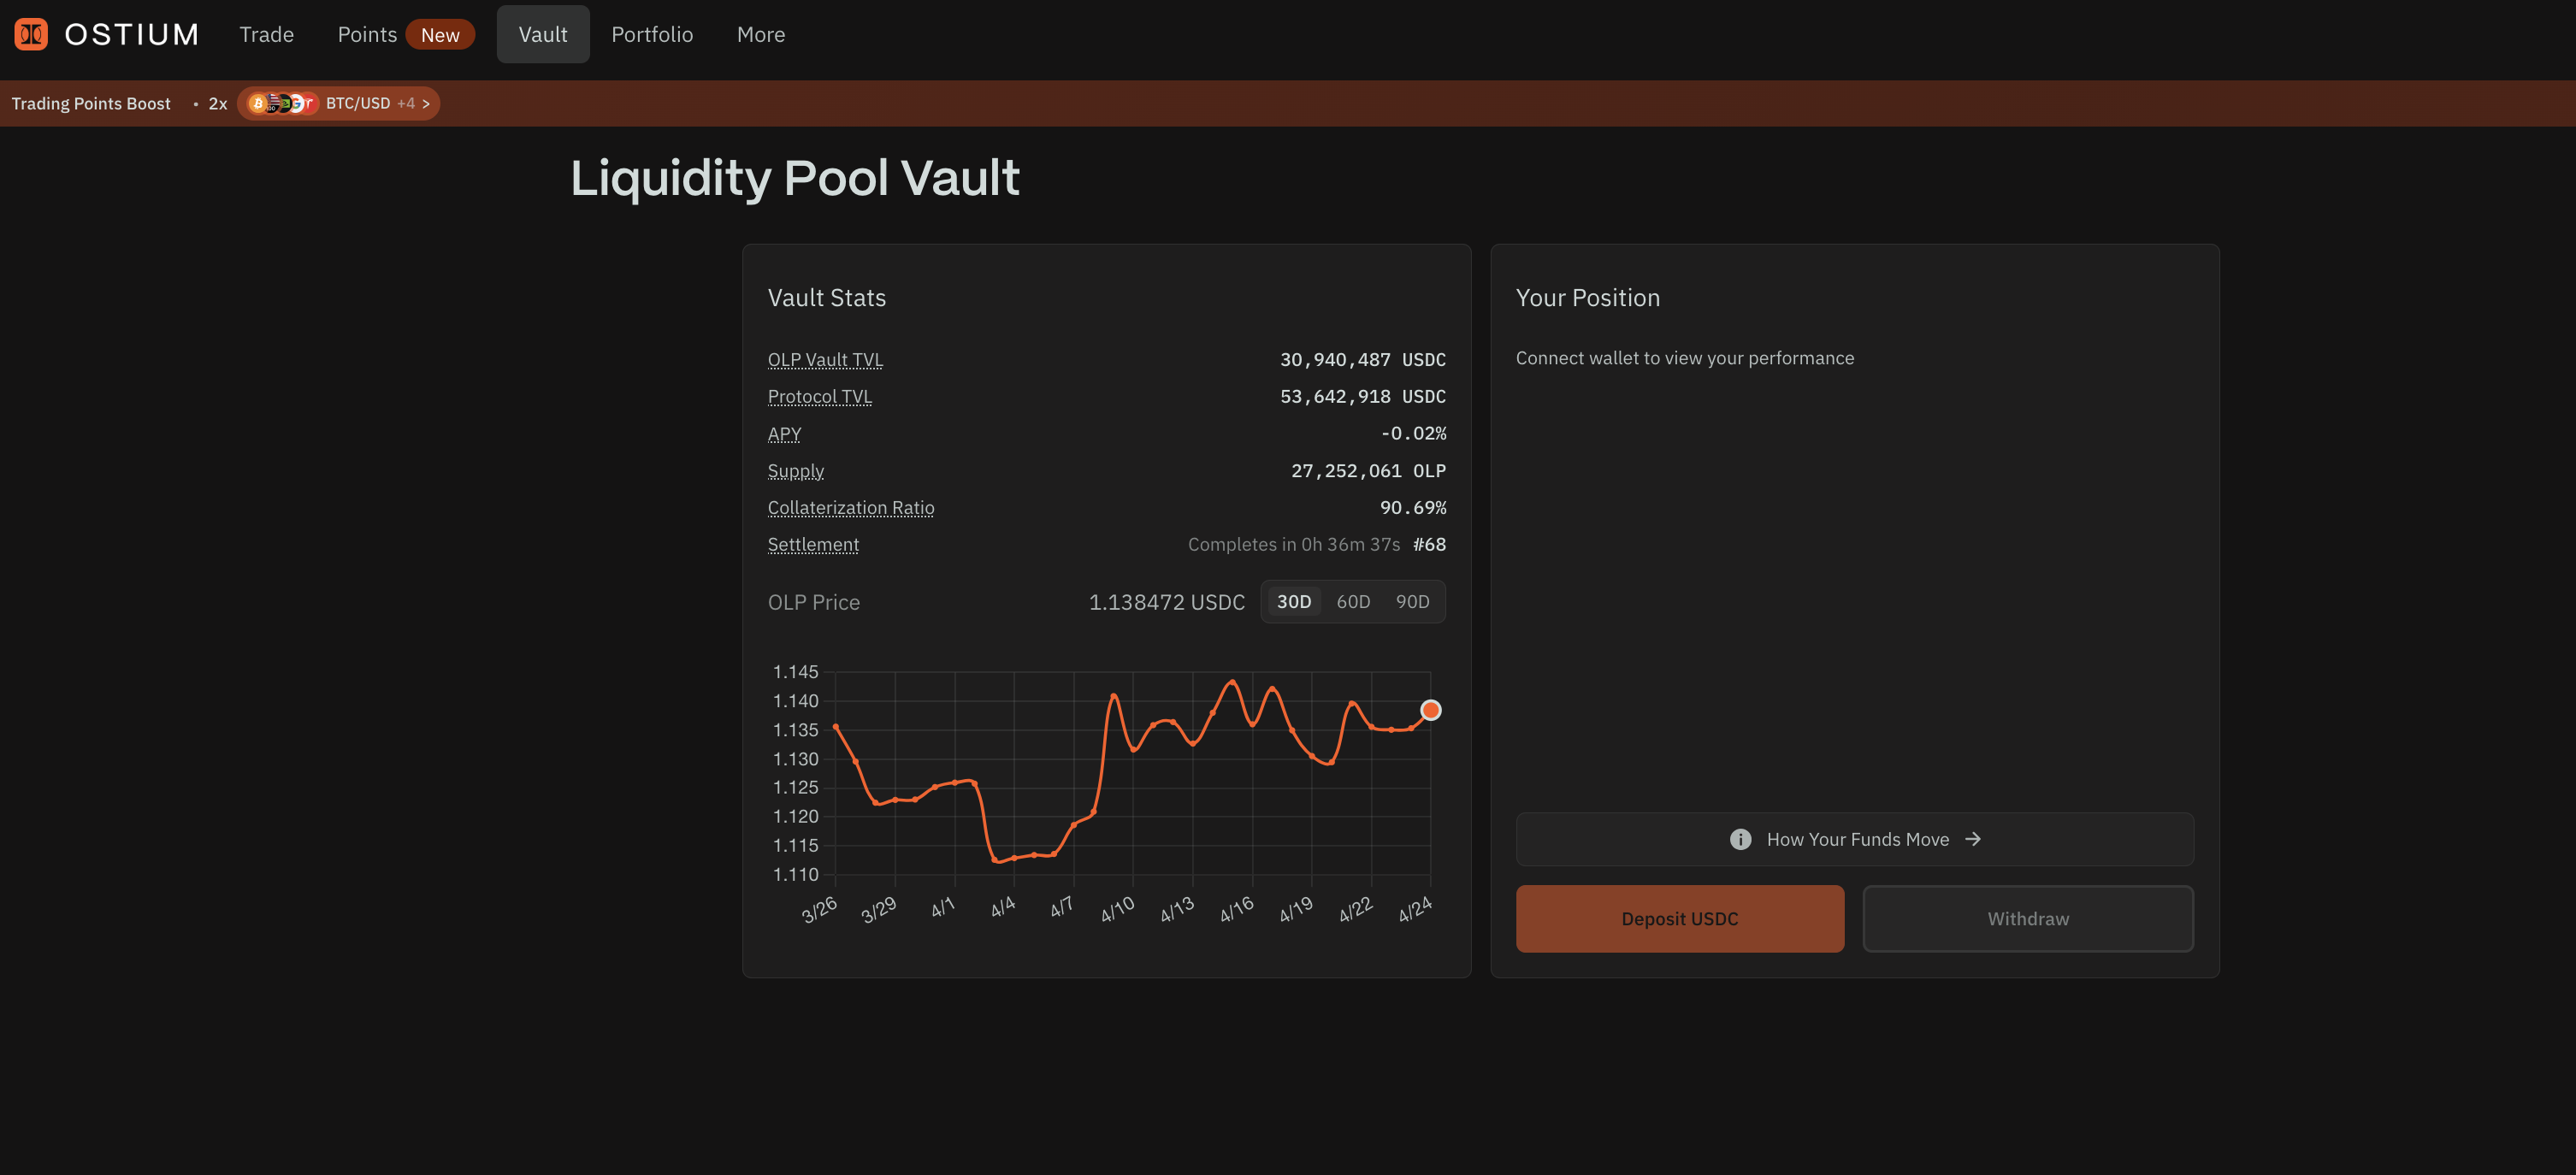The height and width of the screenshot is (1175, 2576).
Task: Click the New badge next to Points
Action: tap(440, 35)
